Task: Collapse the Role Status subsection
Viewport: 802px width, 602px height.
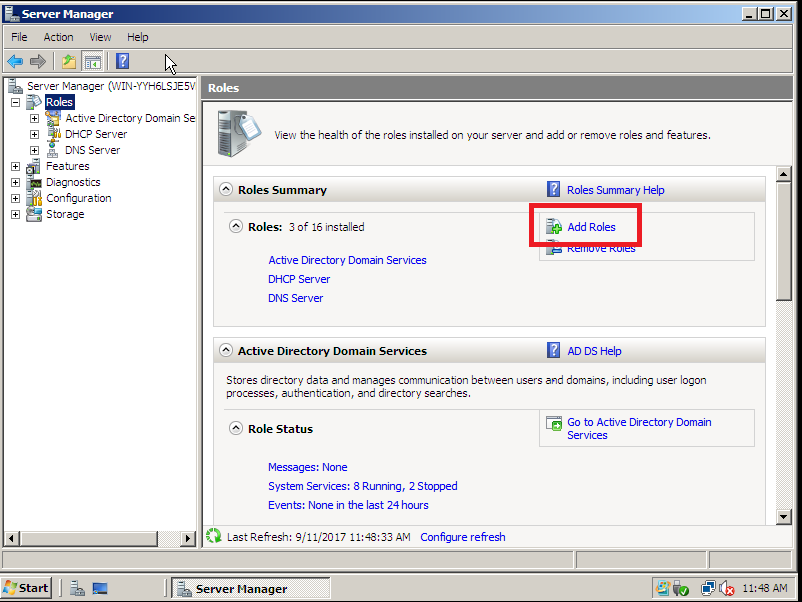Action: pyautogui.click(x=235, y=428)
